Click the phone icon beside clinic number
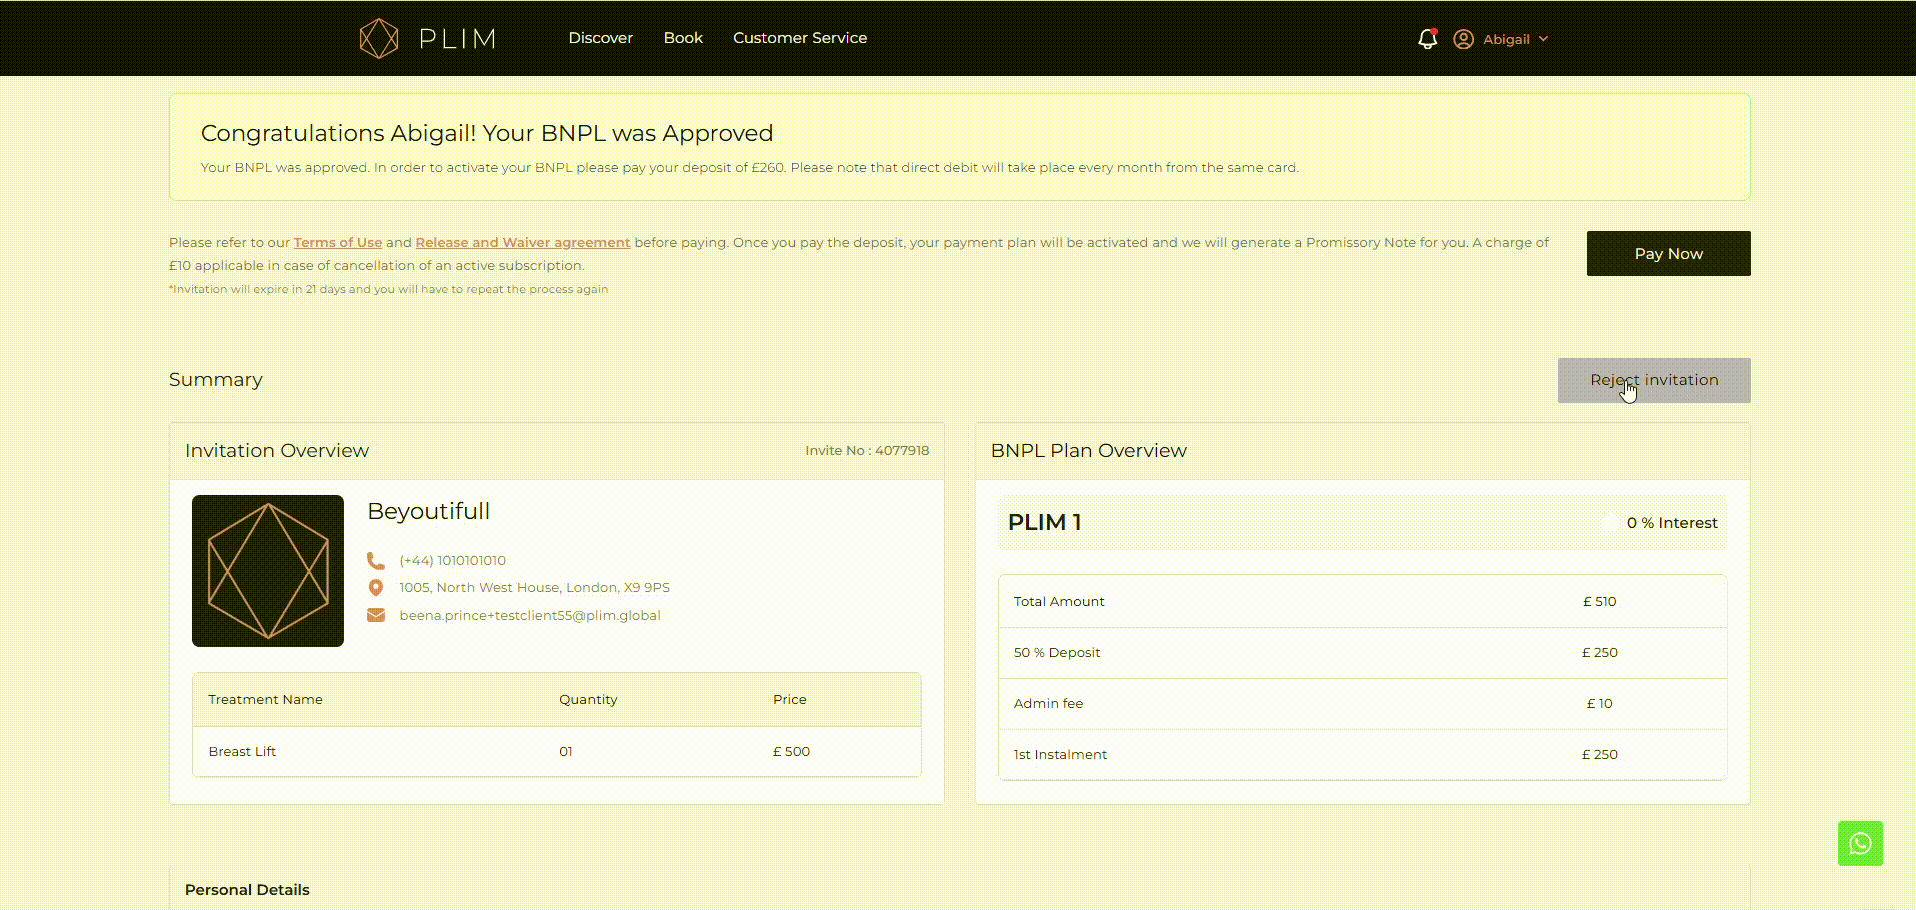The image size is (1916, 910). (376, 560)
